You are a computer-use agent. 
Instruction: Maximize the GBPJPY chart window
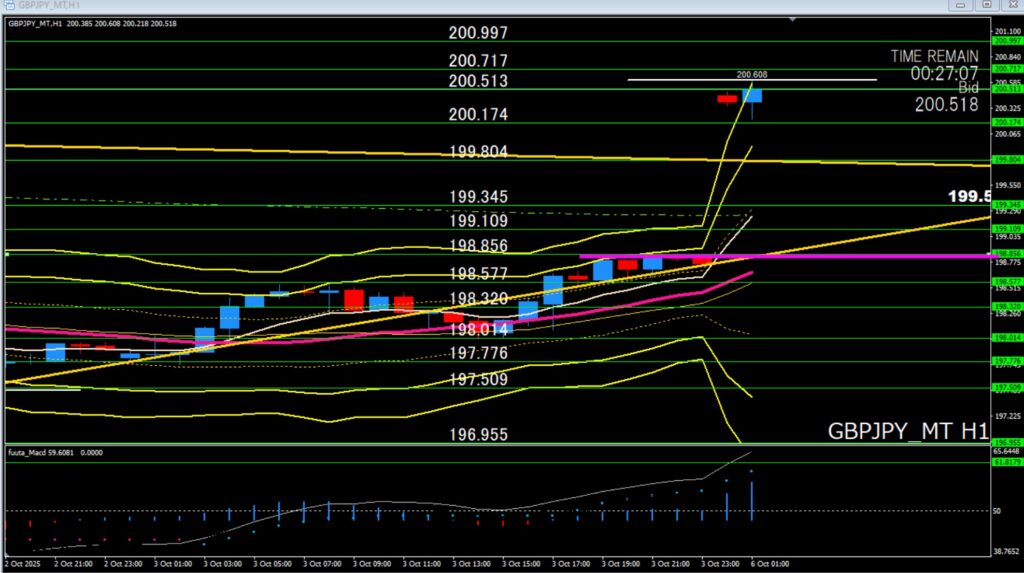coord(988,5)
